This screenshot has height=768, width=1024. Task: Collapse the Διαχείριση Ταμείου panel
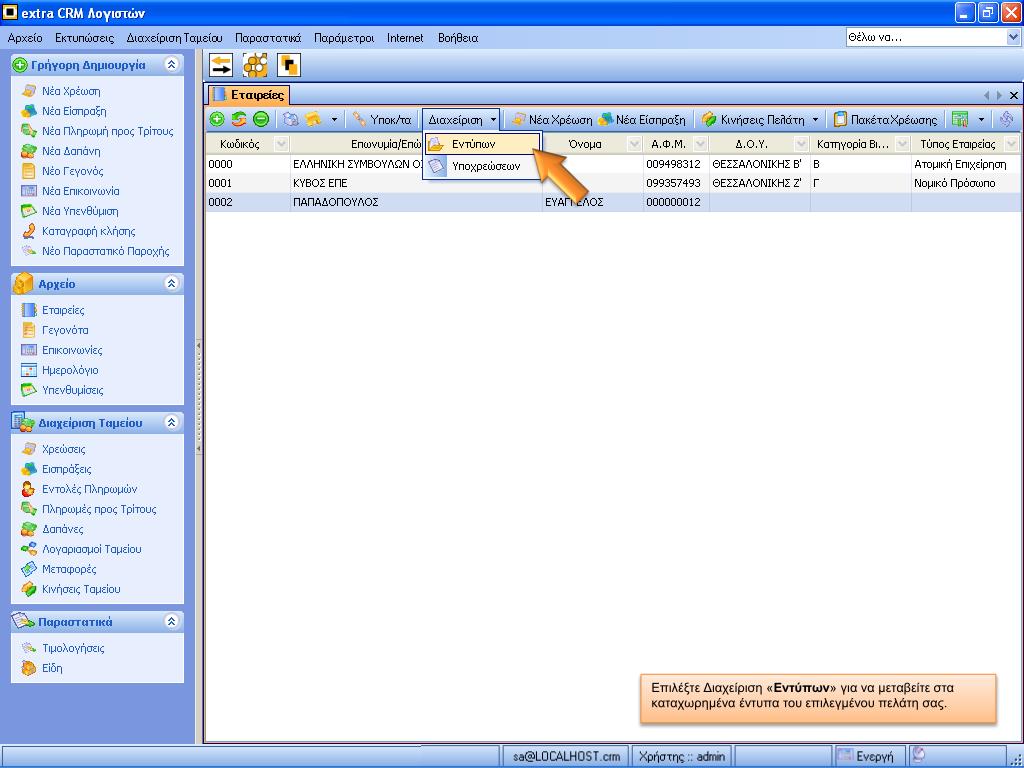172,423
